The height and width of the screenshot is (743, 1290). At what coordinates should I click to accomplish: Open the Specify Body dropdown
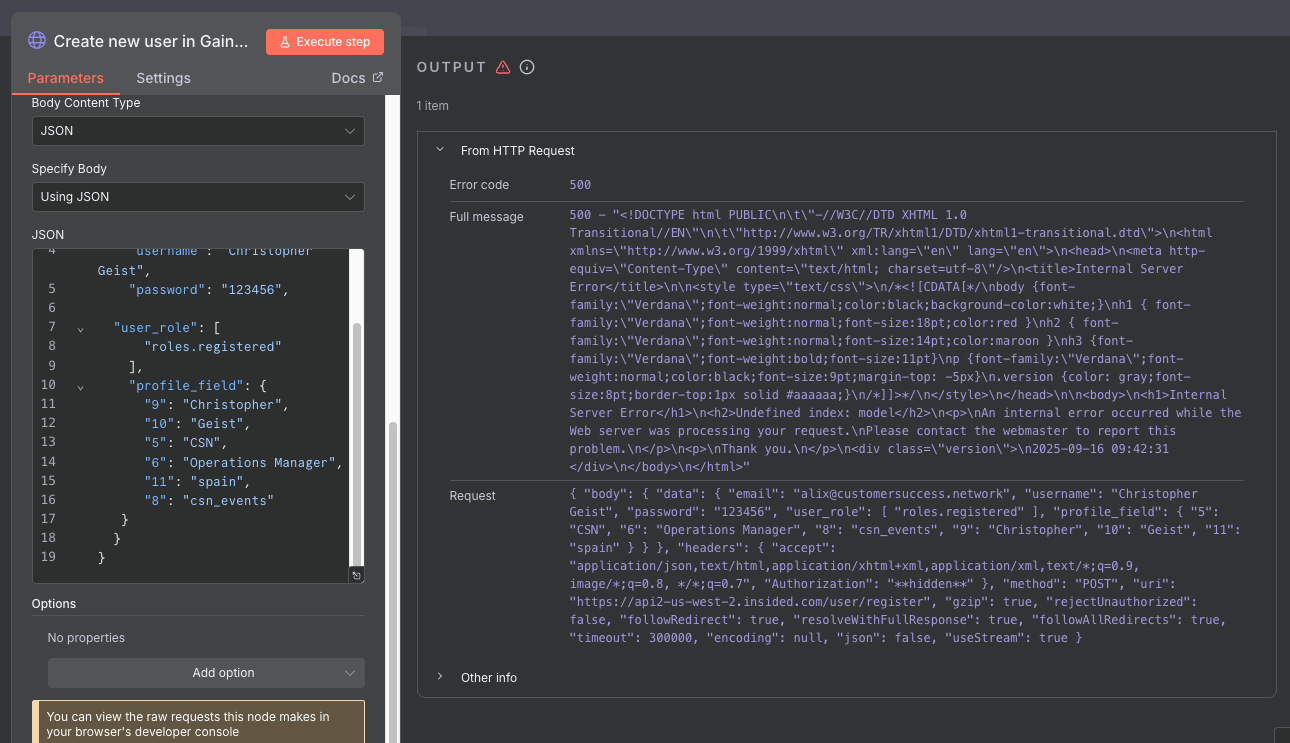(198, 197)
